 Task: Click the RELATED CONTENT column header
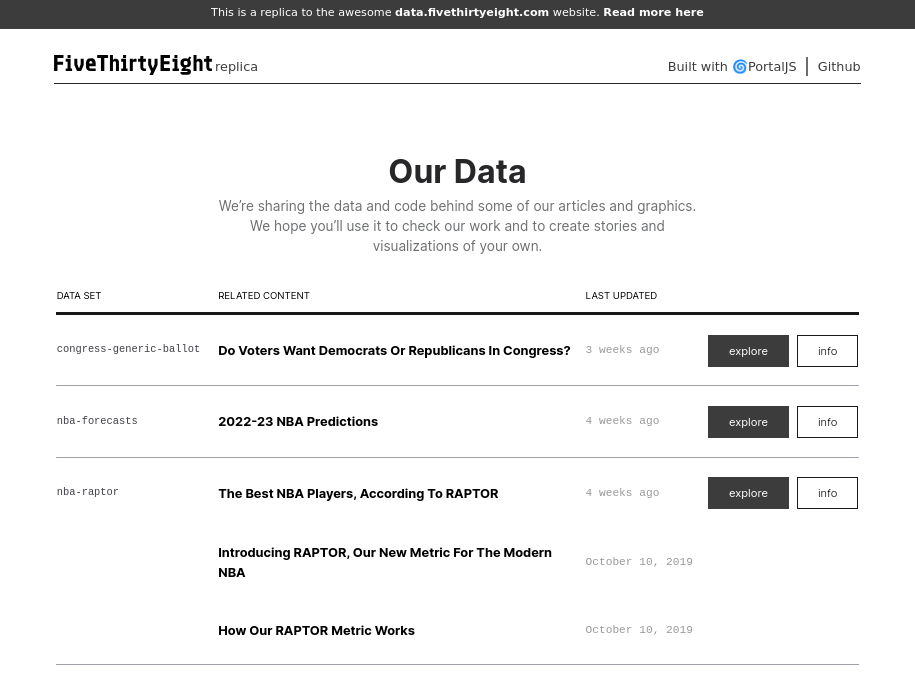point(264,295)
